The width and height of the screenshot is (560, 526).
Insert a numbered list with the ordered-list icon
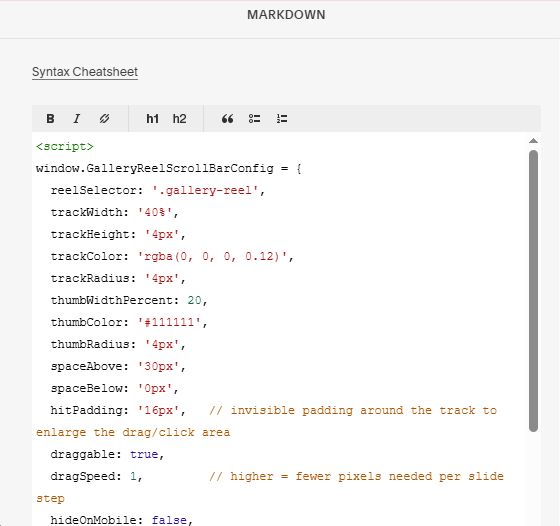[282, 119]
